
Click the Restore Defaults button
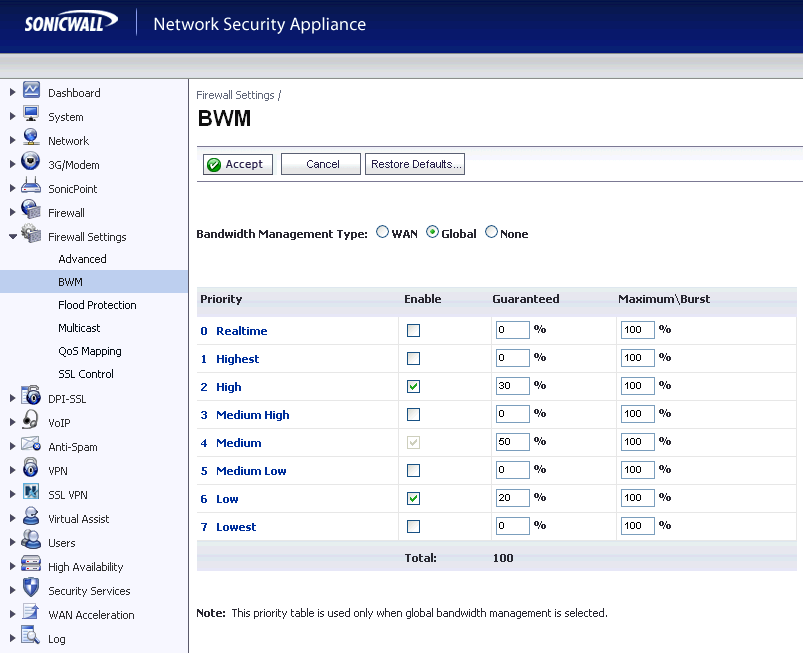pos(415,164)
